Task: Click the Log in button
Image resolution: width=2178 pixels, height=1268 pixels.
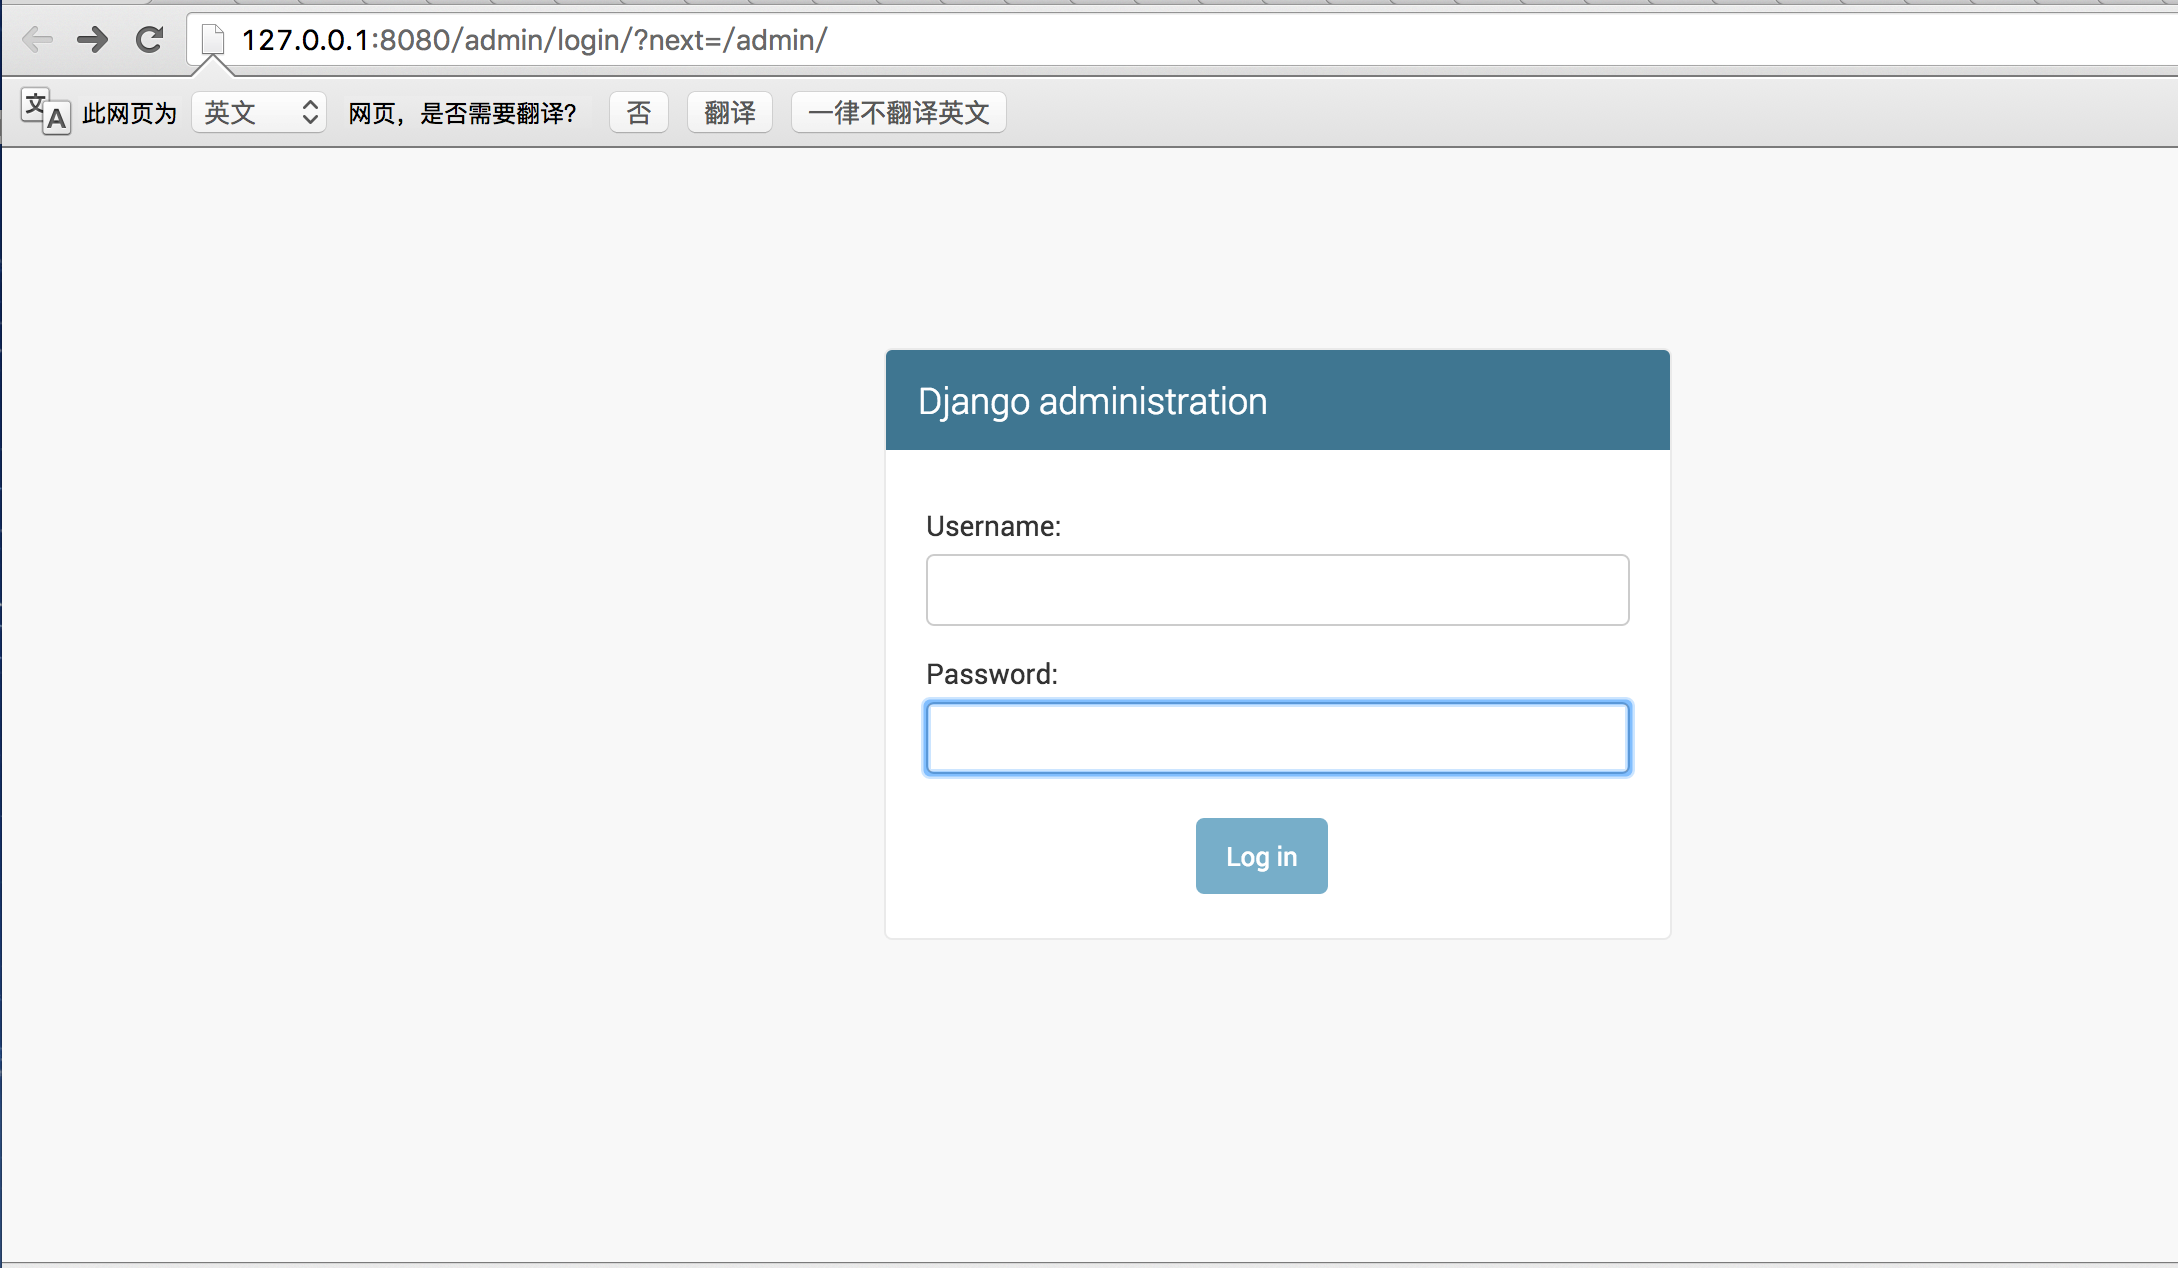Action: point(1261,856)
